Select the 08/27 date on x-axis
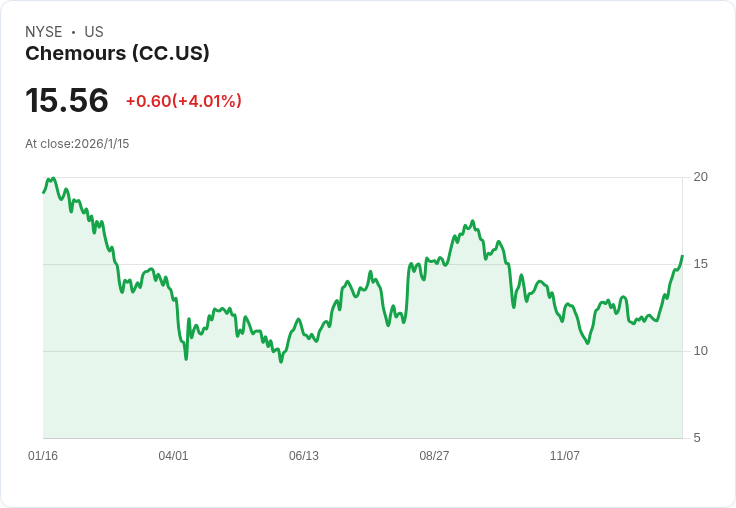The image size is (736, 508). coord(434,455)
